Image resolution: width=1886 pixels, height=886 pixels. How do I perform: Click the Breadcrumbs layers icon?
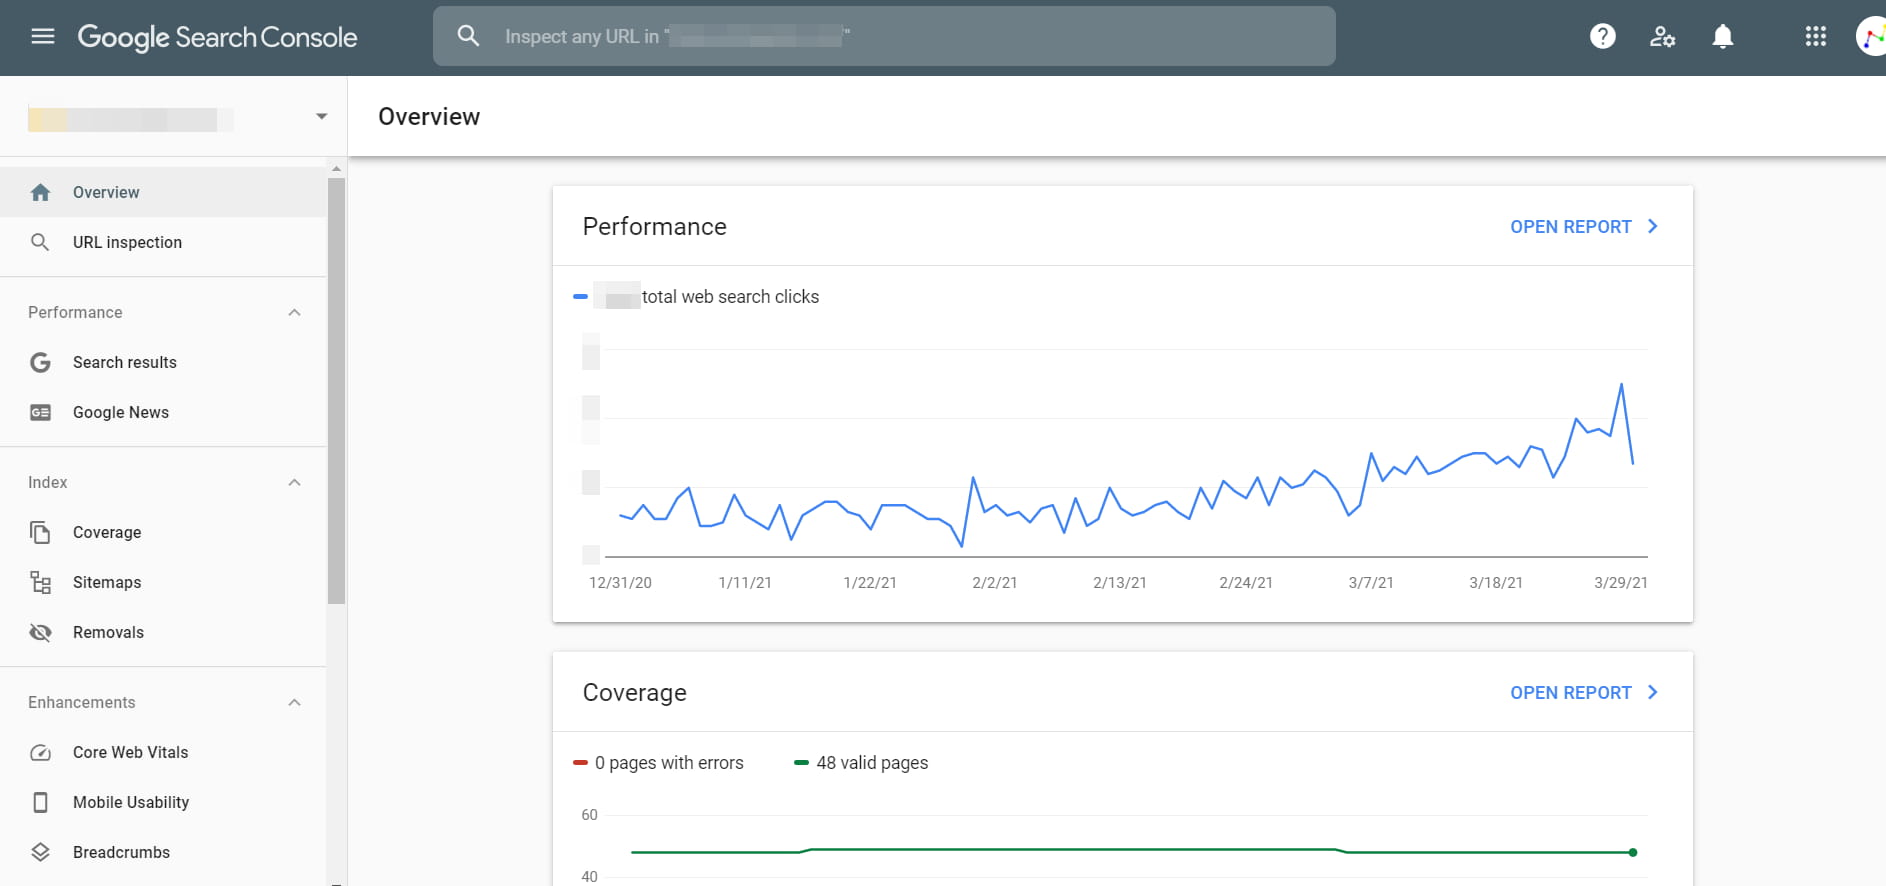[x=40, y=852]
